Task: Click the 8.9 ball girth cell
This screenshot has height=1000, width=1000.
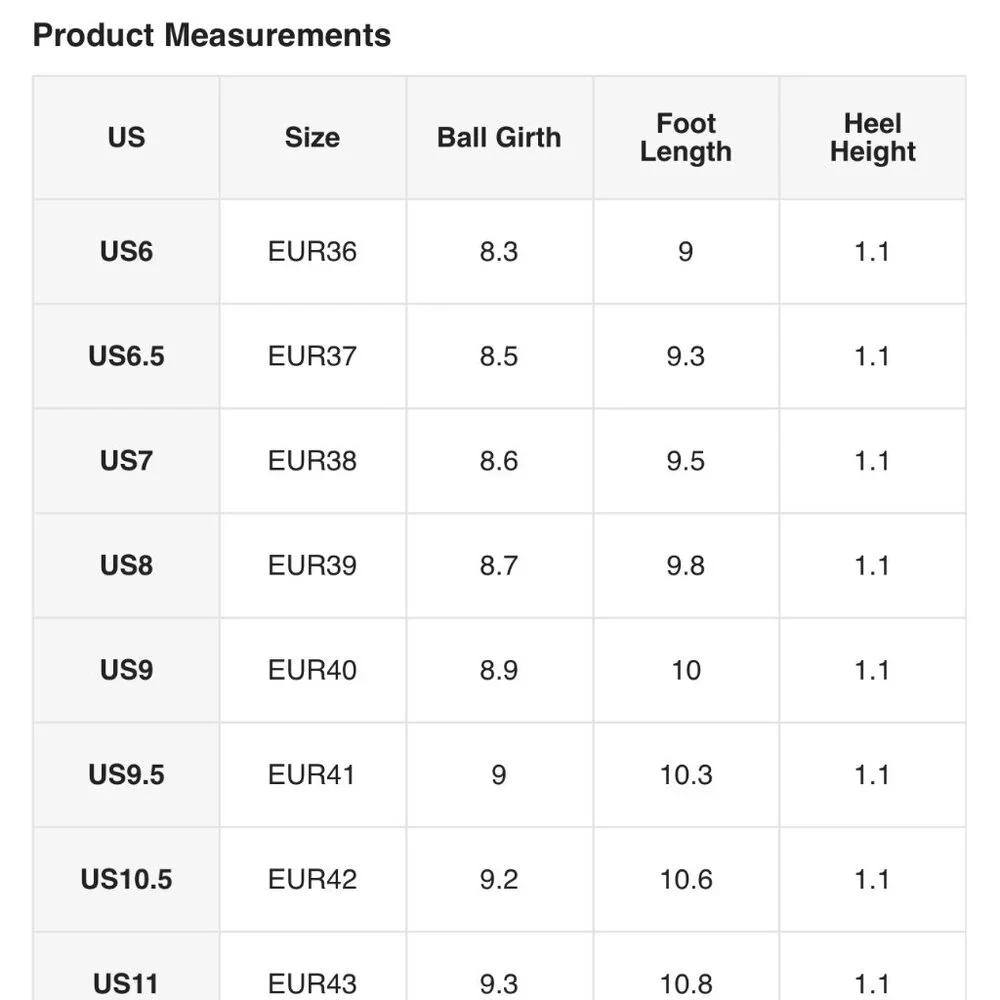Action: point(499,670)
